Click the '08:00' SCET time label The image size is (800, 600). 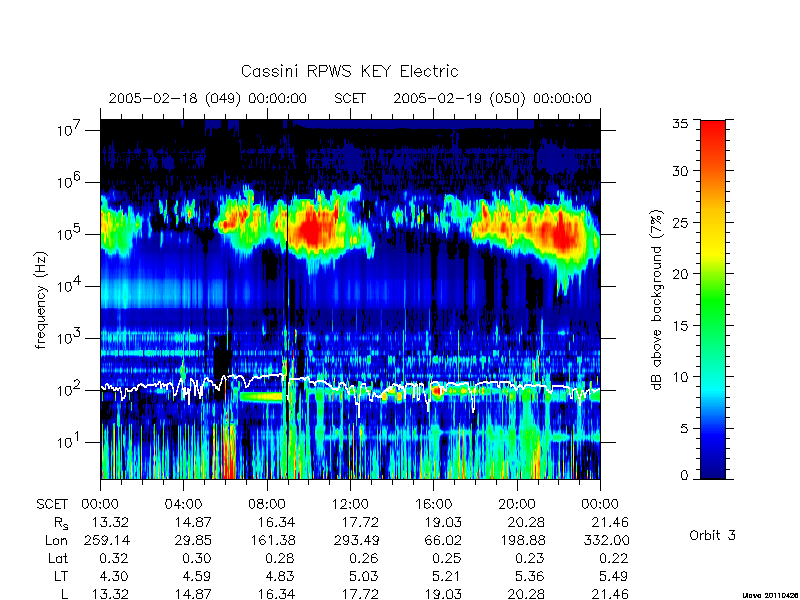(267, 504)
